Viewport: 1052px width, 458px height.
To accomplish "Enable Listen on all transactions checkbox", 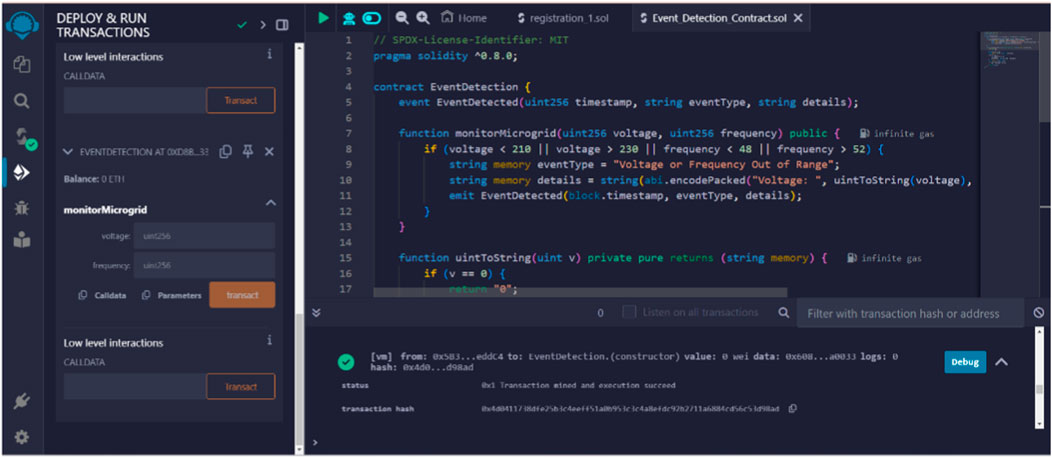I will pos(629,312).
